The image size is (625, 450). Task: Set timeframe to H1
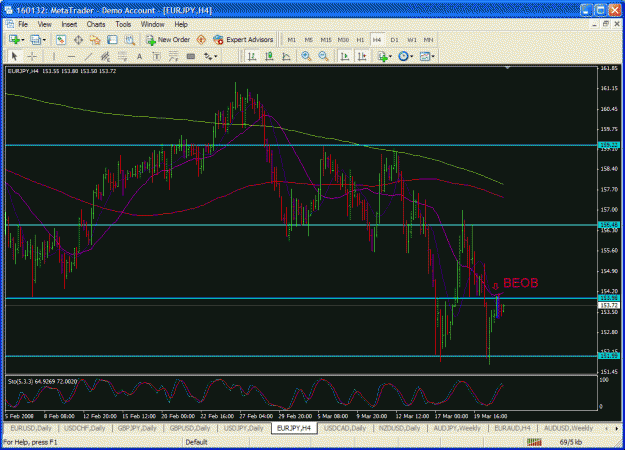[360, 40]
